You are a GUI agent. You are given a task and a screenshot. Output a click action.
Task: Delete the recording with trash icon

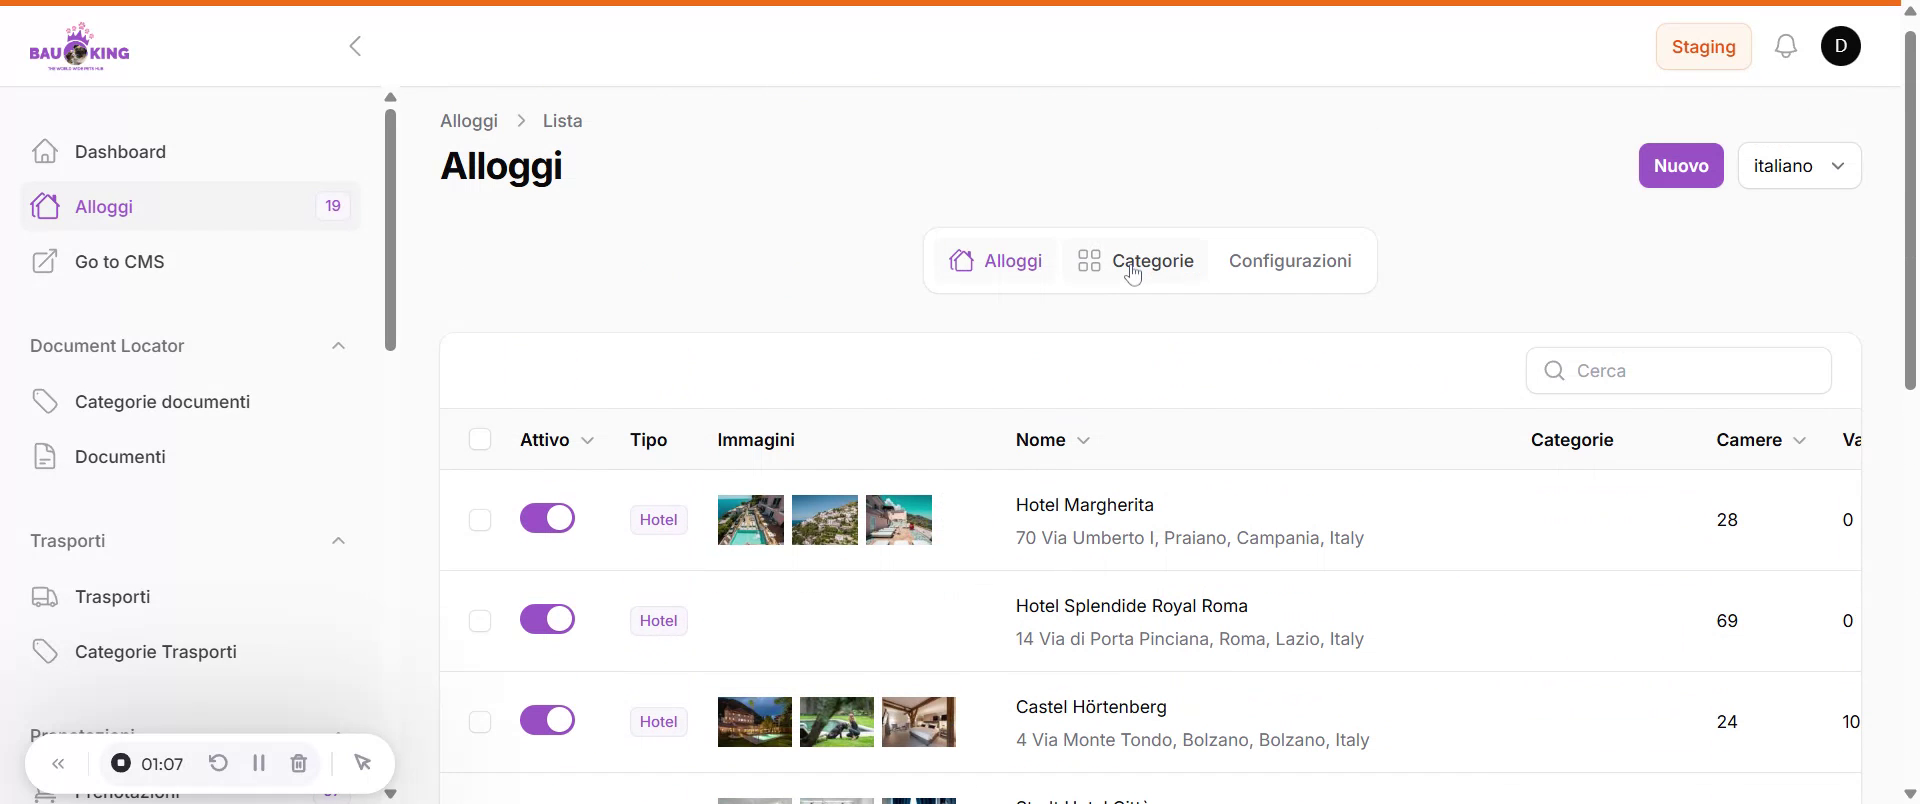299,764
